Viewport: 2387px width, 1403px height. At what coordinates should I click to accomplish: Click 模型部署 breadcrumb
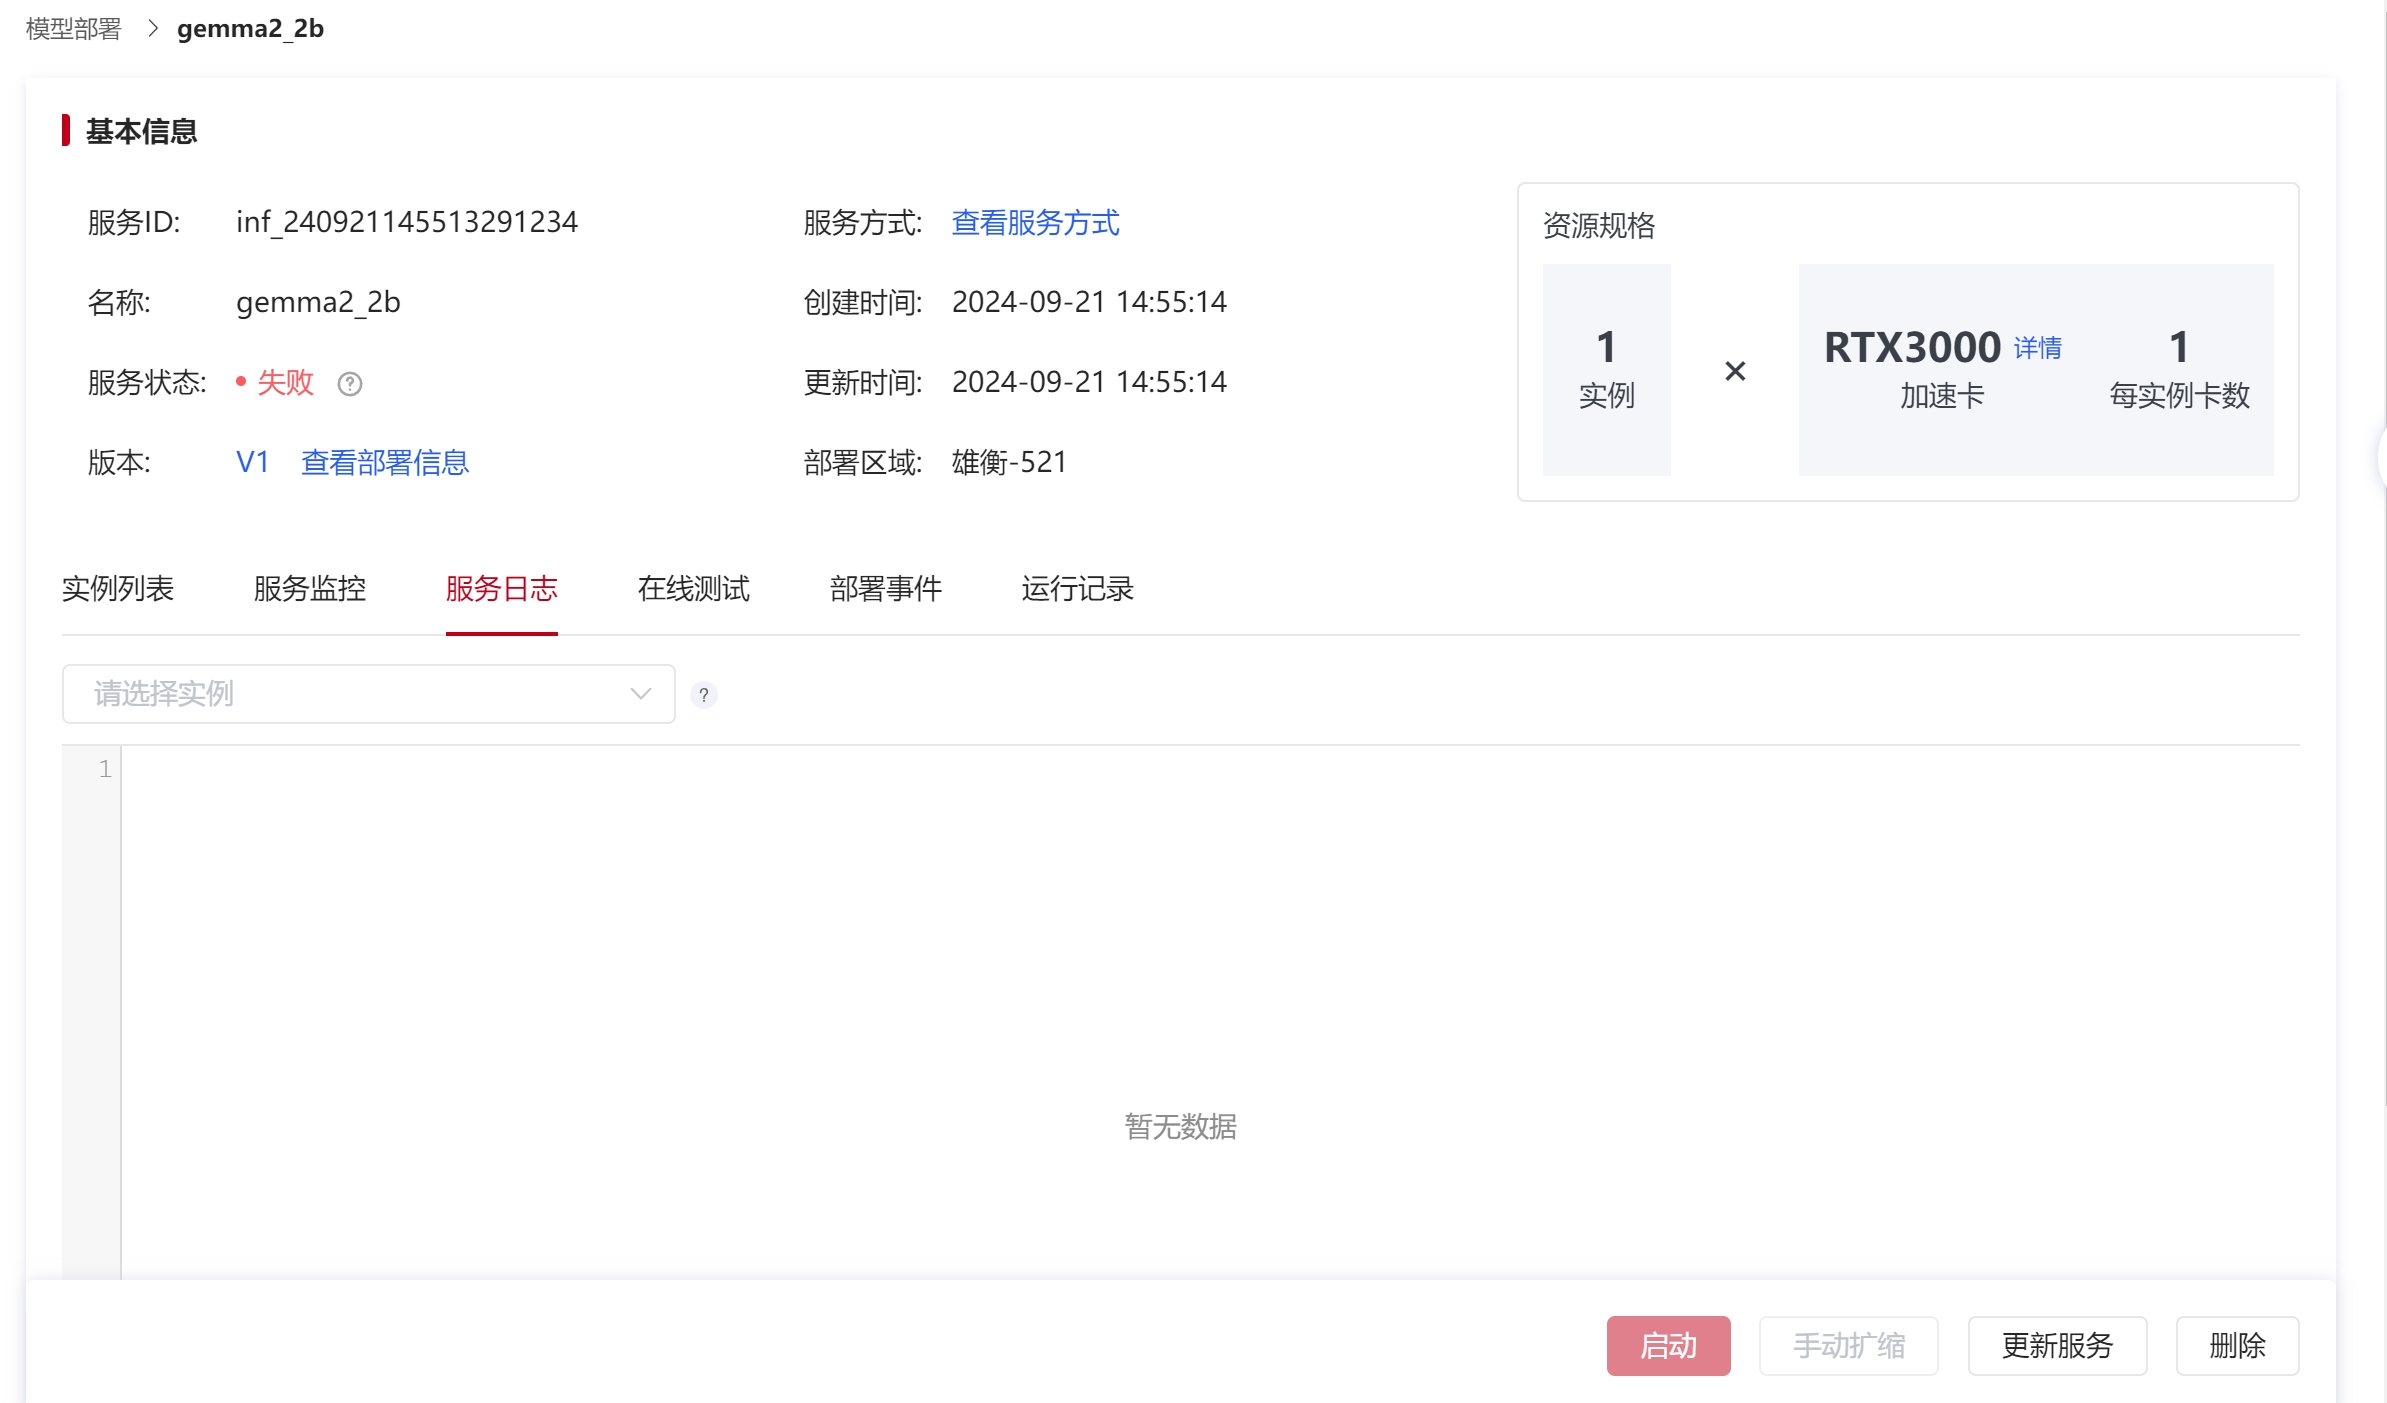click(73, 28)
